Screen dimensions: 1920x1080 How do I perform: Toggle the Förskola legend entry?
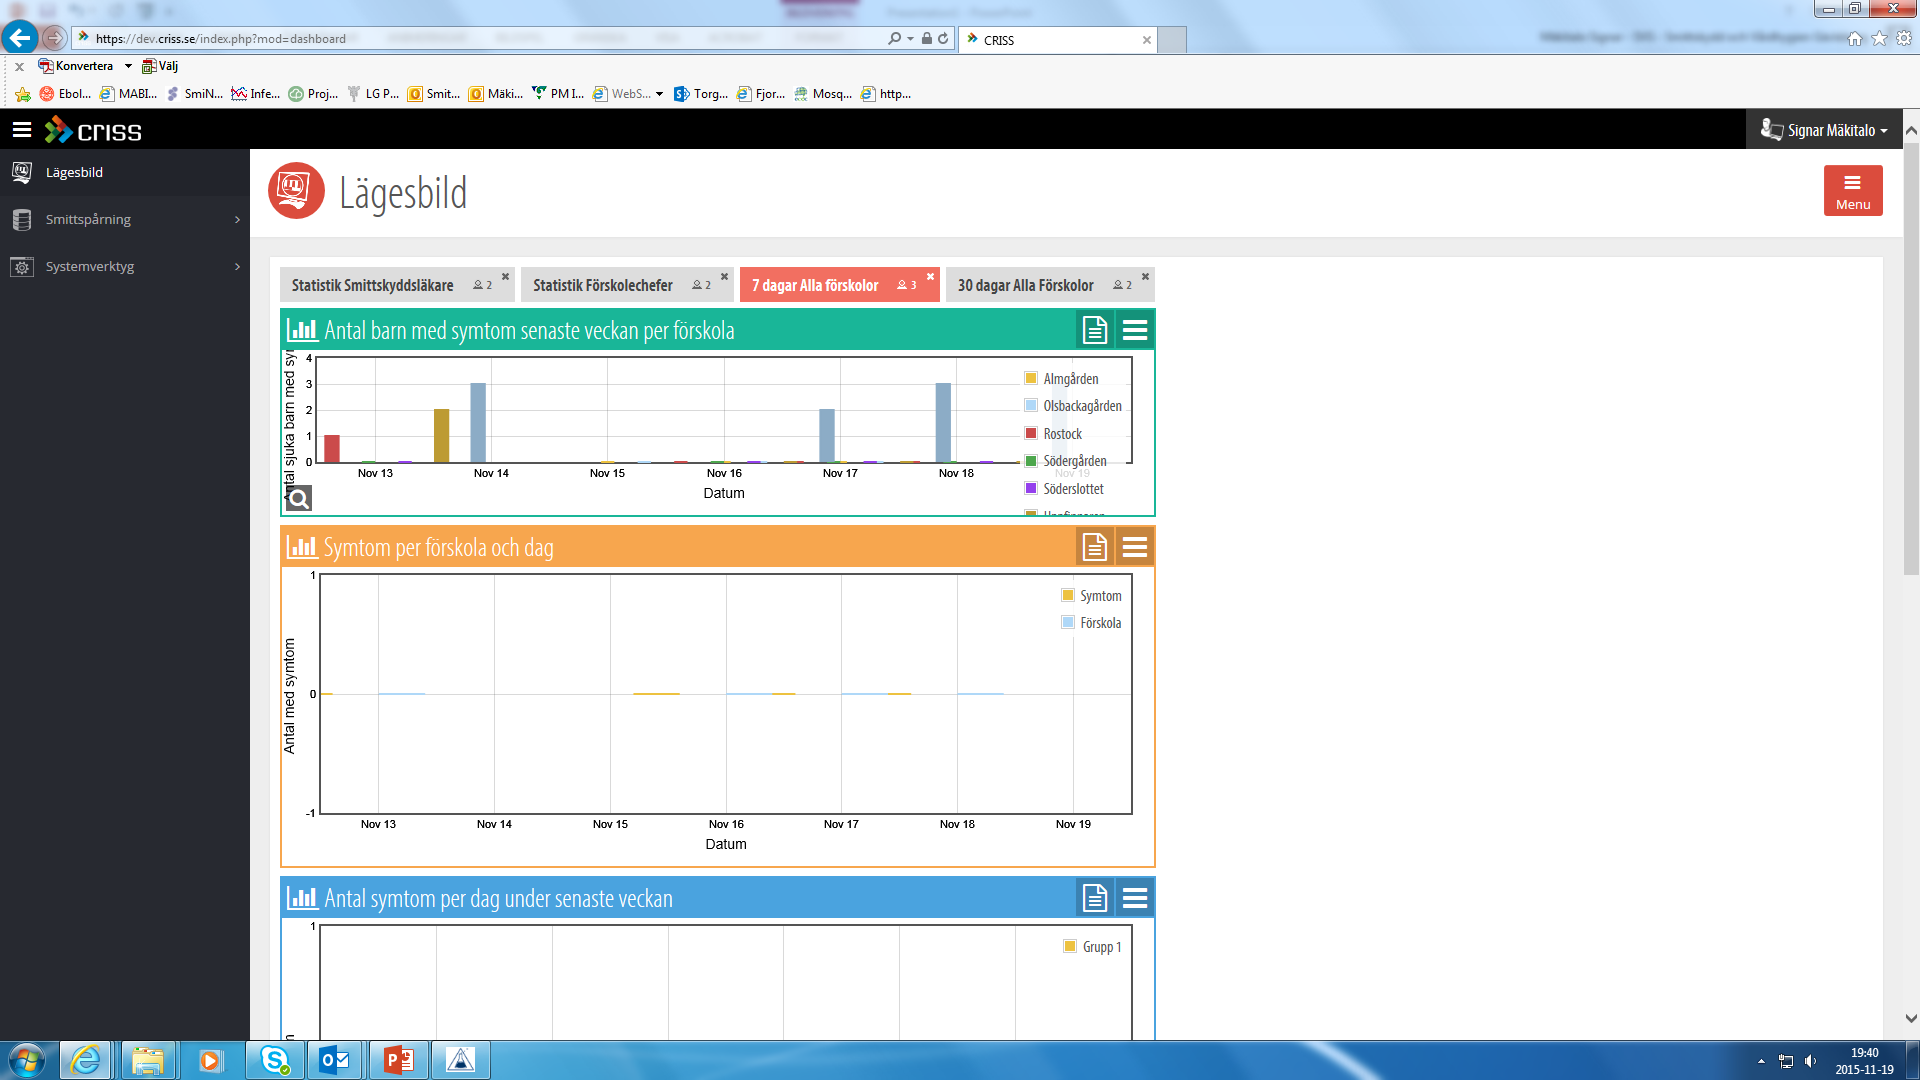tap(1091, 623)
